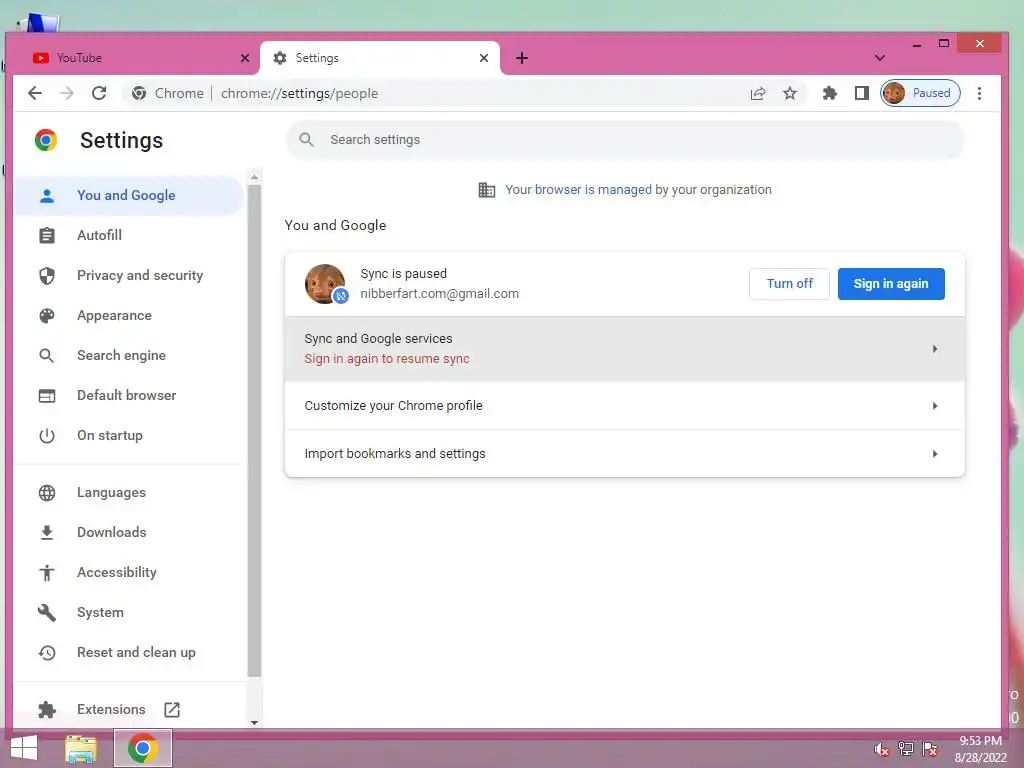Click the Privacy and security shield icon
1024x768 pixels.
(46, 276)
